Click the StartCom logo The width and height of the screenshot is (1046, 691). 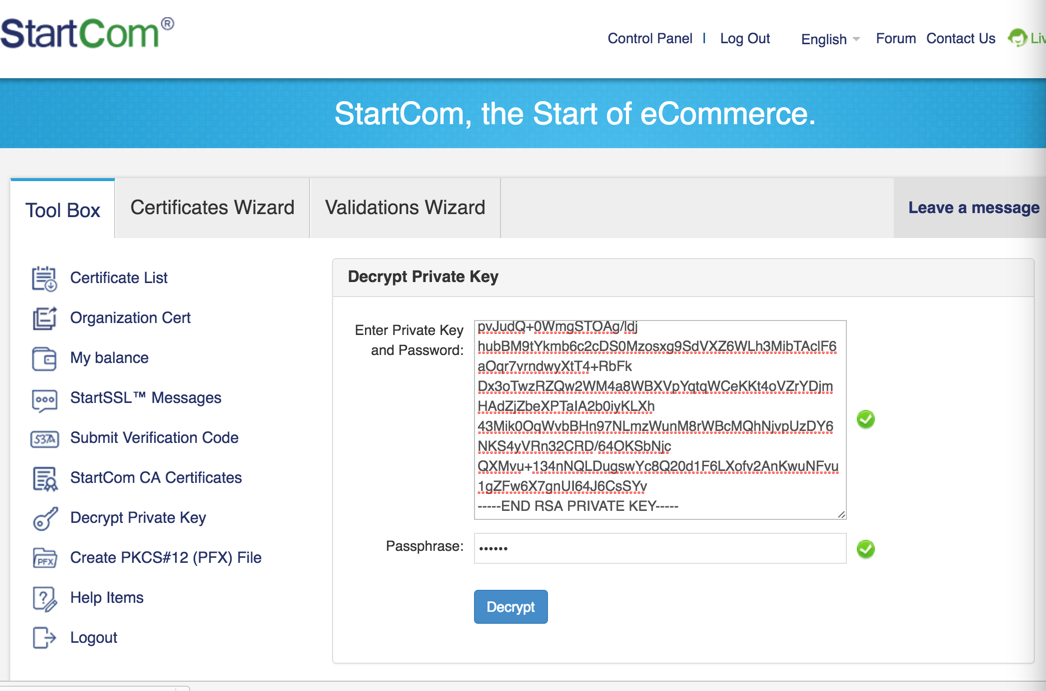pyautogui.click(x=87, y=33)
